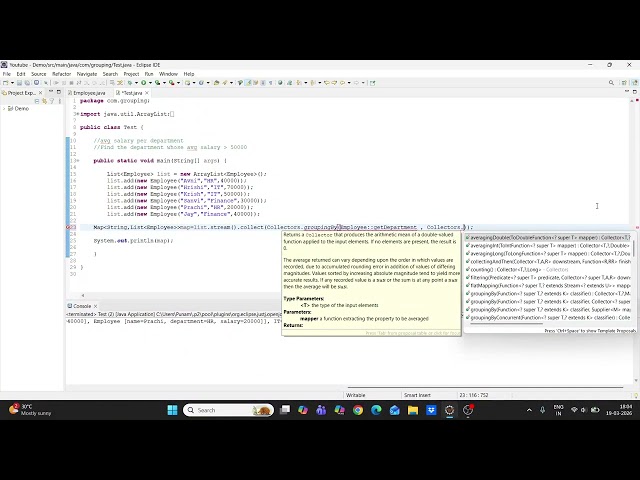Select counting() proposal in autocomplete list

tap(548, 269)
